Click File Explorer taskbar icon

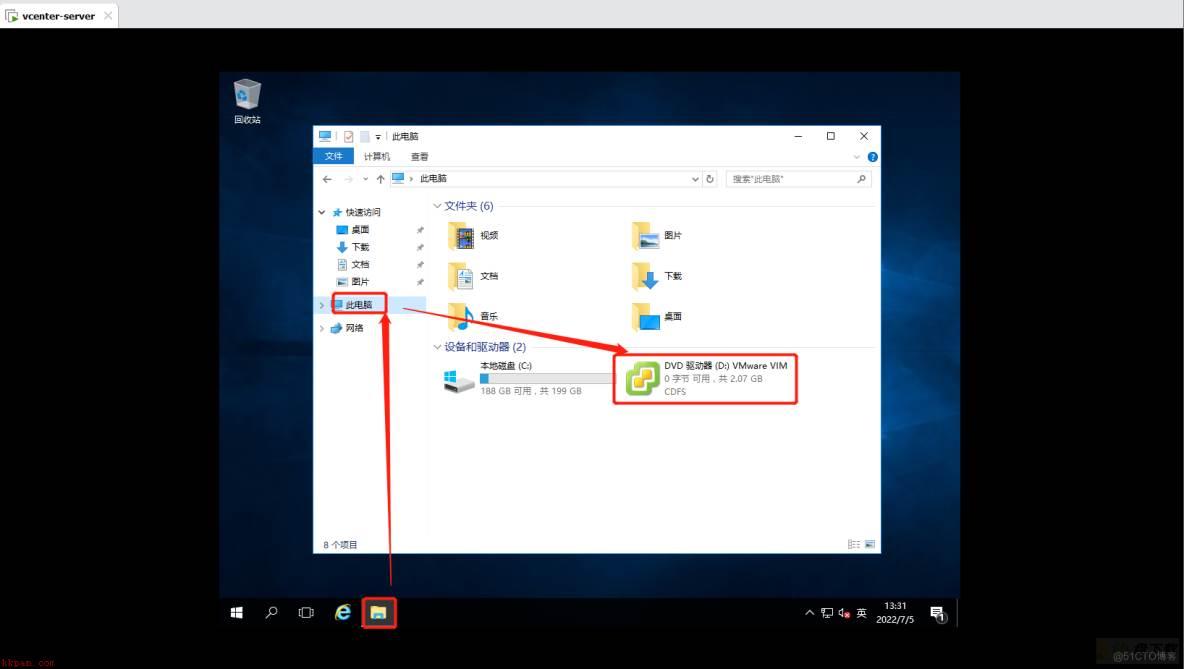click(x=378, y=613)
